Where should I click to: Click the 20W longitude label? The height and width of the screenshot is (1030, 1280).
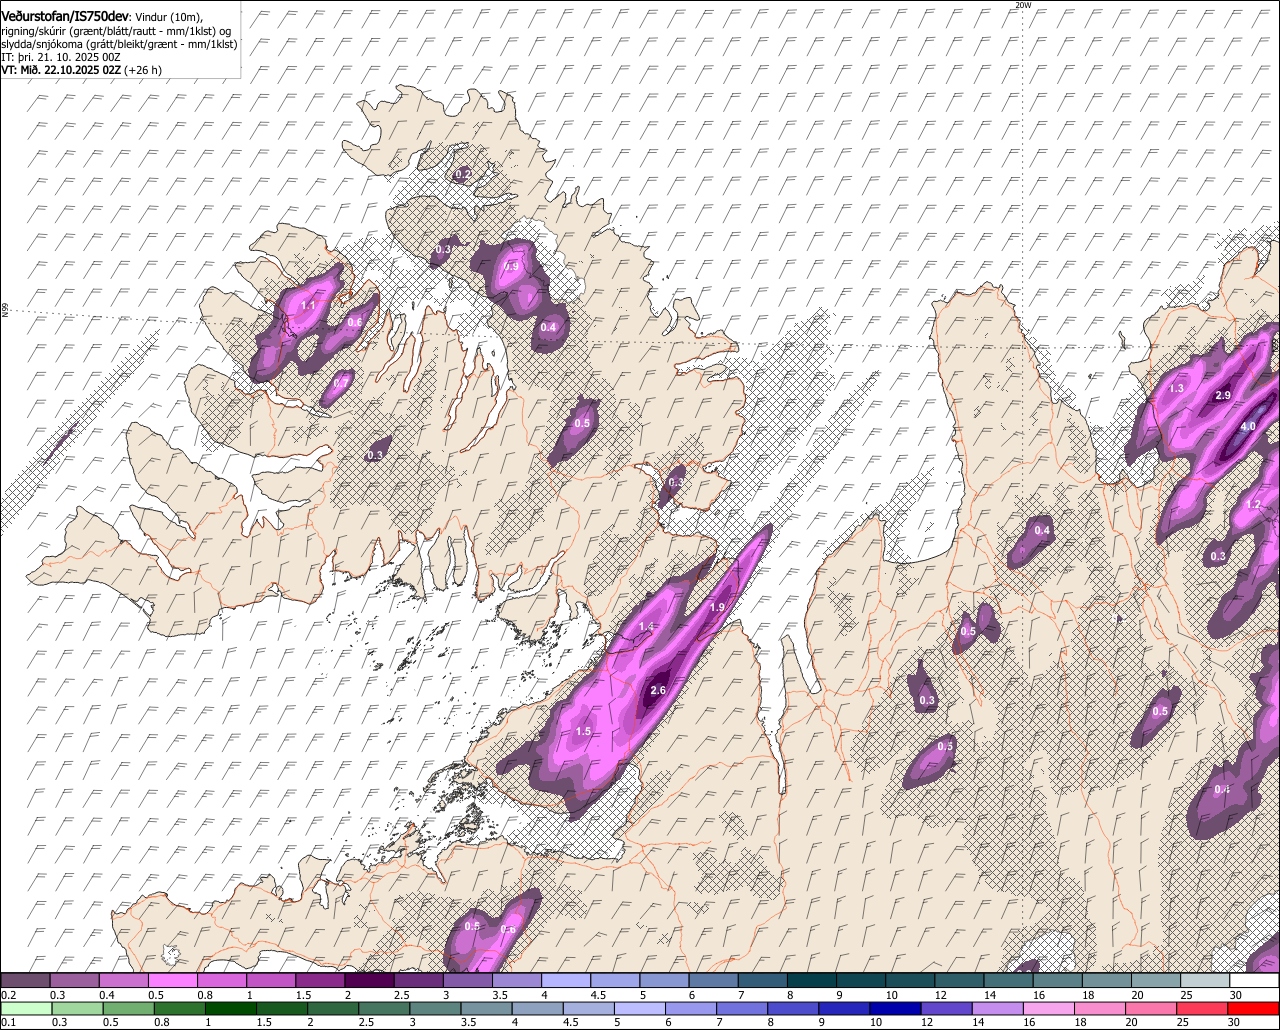[1021, 5]
